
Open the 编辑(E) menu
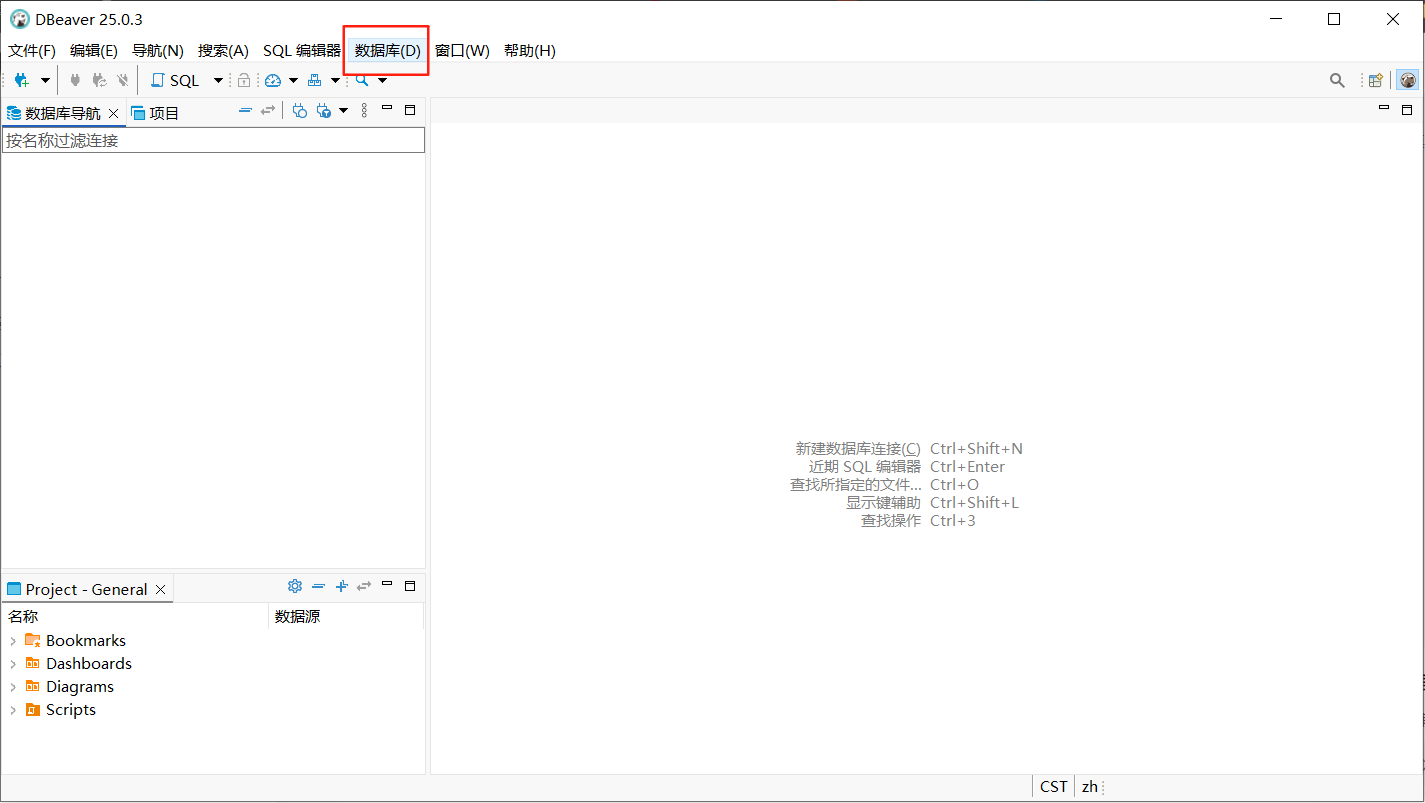pyautogui.click(x=94, y=50)
